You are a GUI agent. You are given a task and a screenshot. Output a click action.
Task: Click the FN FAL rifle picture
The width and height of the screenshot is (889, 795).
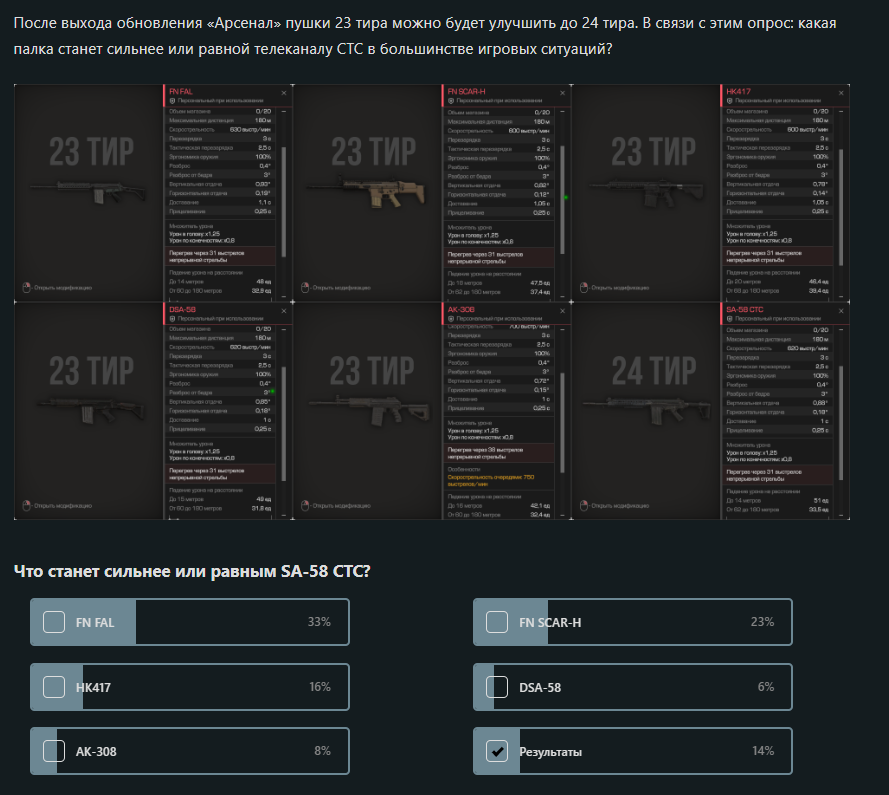(x=88, y=192)
